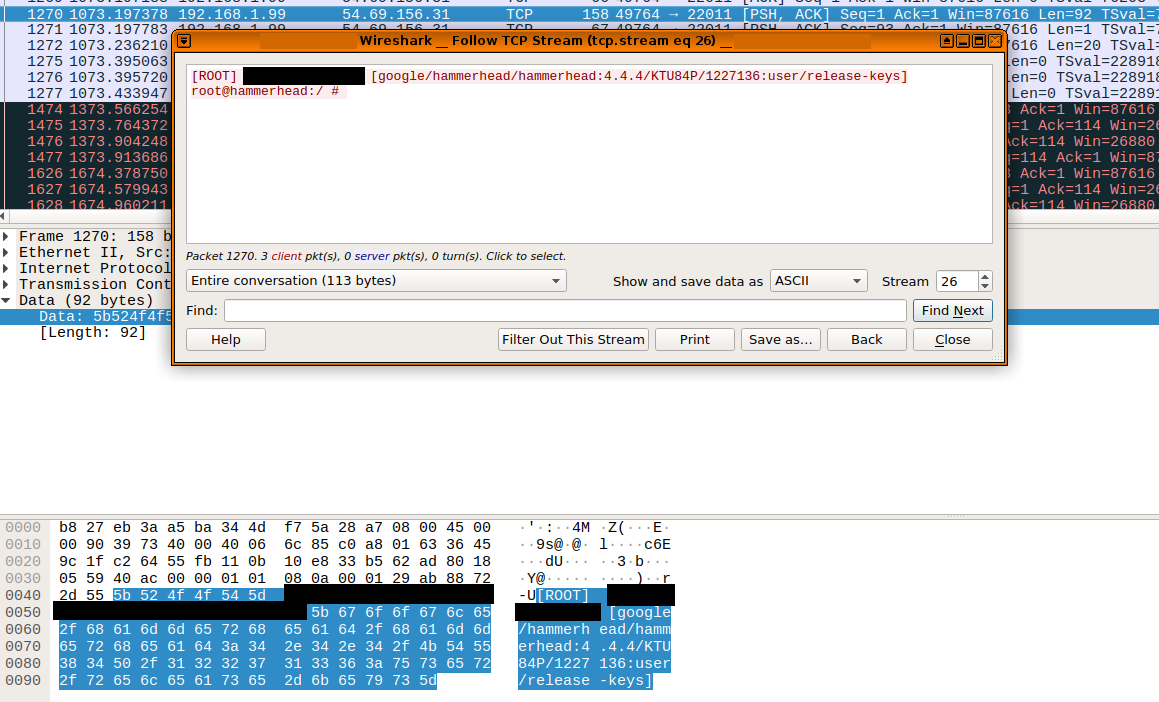The height and width of the screenshot is (702, 1159).
Task: Select packet 1475 in packet list
Action: coord(86,126)
